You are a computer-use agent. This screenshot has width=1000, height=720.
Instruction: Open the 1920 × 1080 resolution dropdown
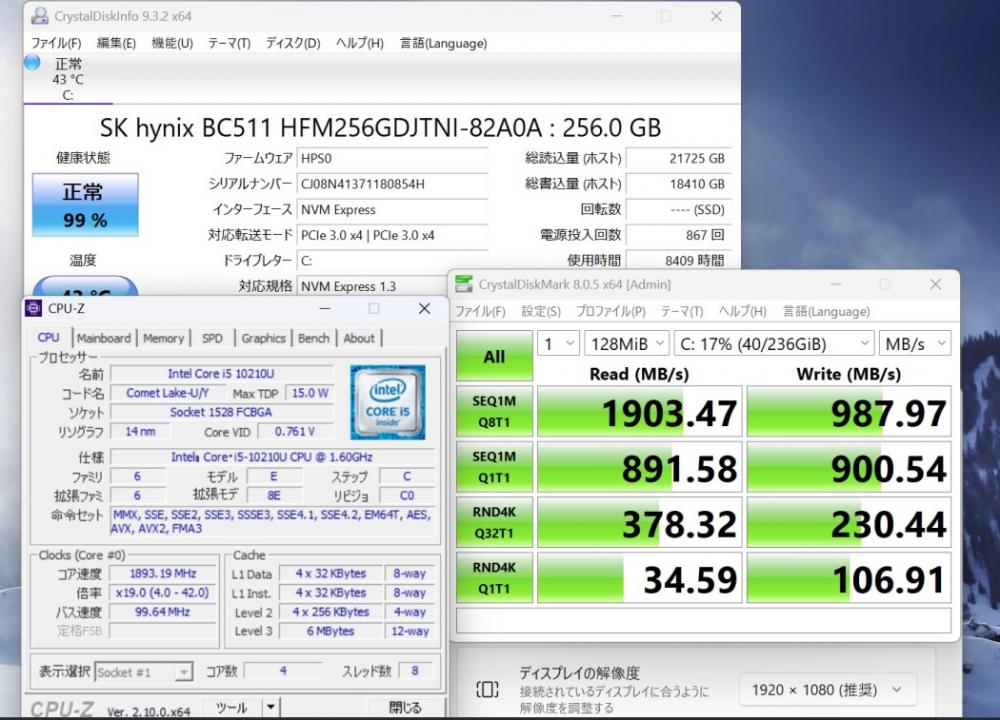[x=827, y=690]
